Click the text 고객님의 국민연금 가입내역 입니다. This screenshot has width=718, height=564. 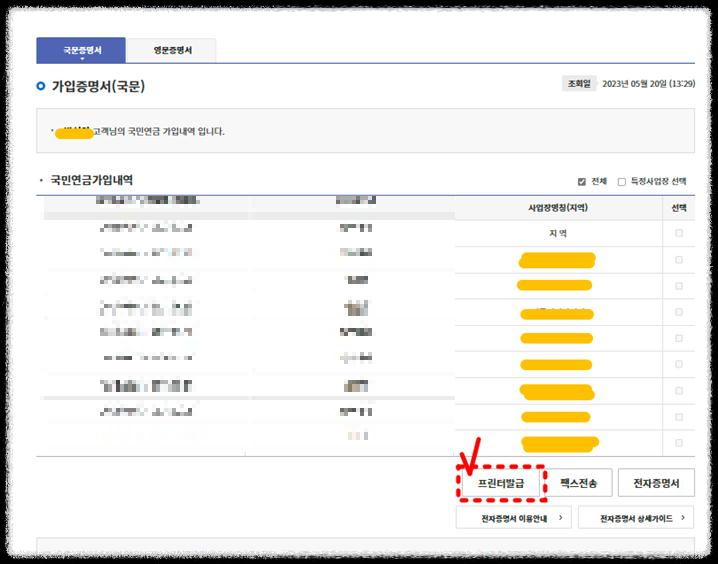point(159,132)
